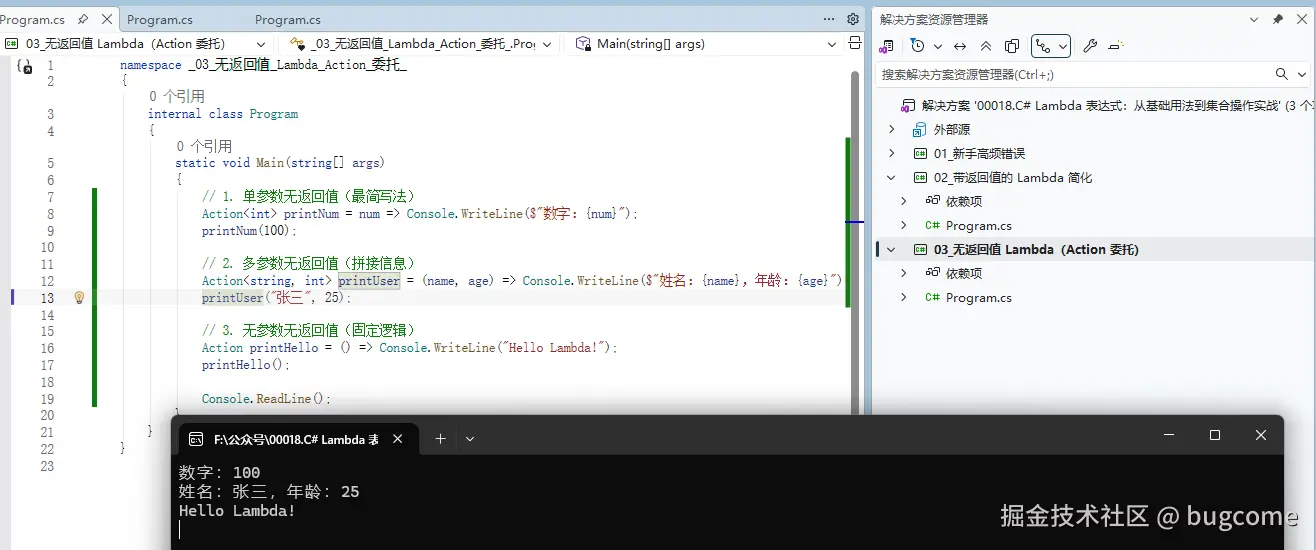Image resolution: width=1316 pixels, height=550 pixels.
Task: Click the printNum(100) call on line 9
Action: [250, 231]
